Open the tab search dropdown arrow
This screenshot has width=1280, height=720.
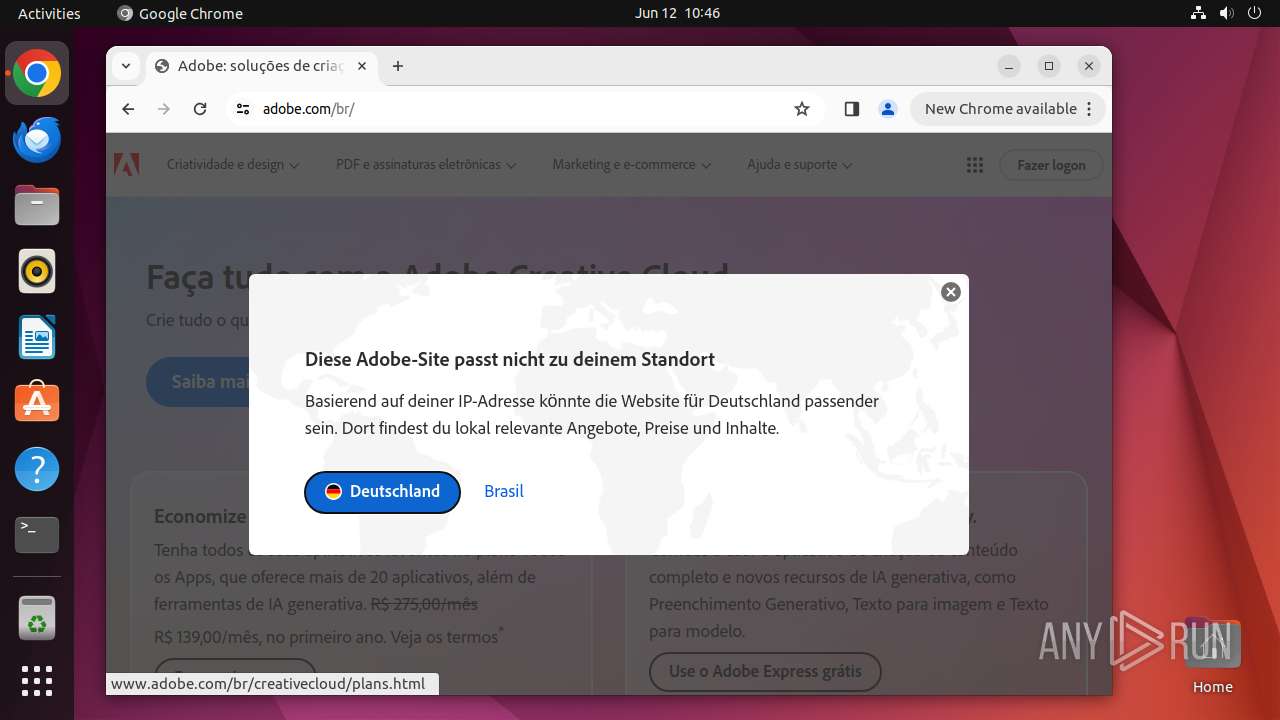point(125,66)
